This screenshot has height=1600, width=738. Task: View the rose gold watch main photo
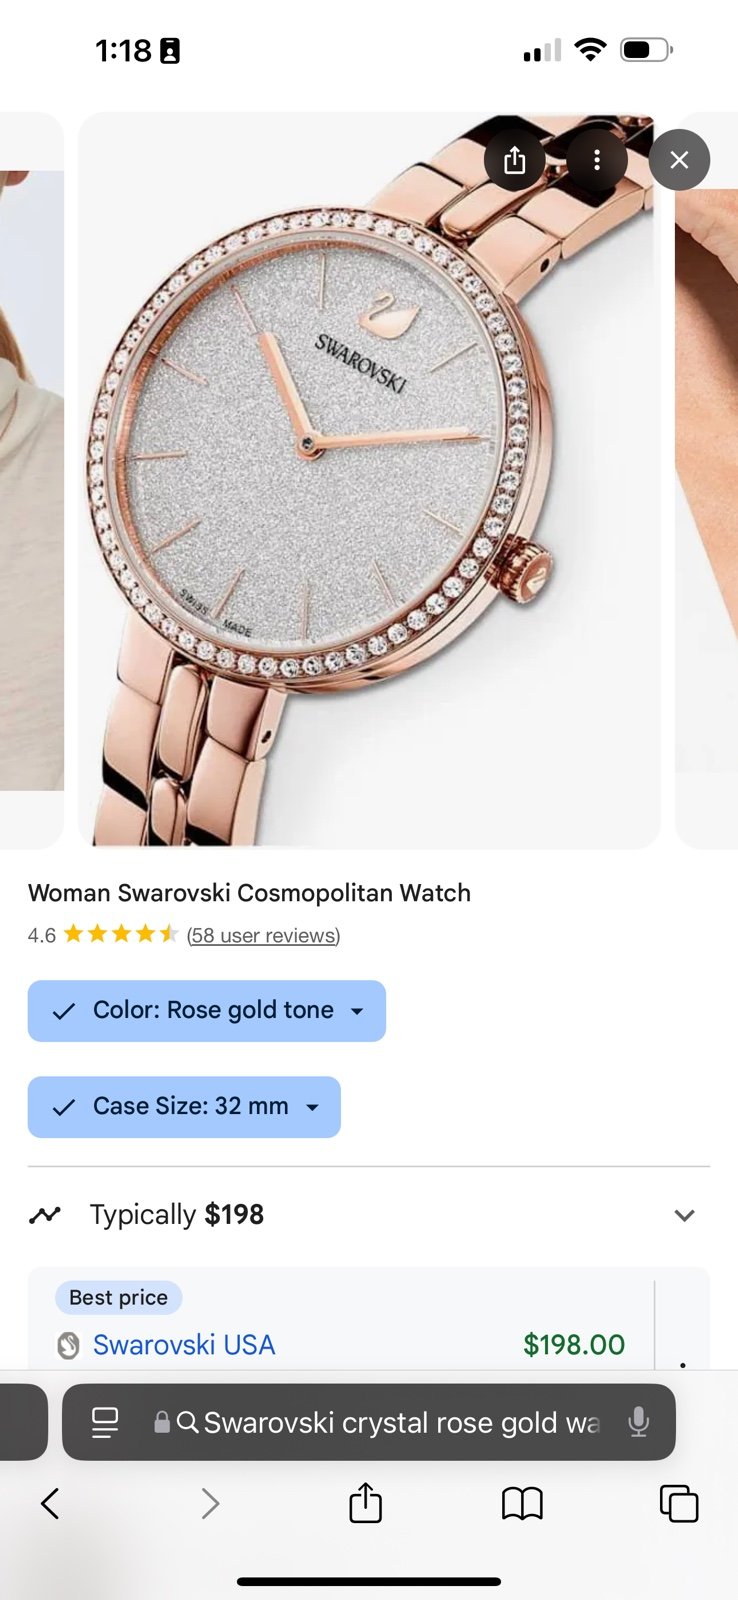[x=369, y=480]
